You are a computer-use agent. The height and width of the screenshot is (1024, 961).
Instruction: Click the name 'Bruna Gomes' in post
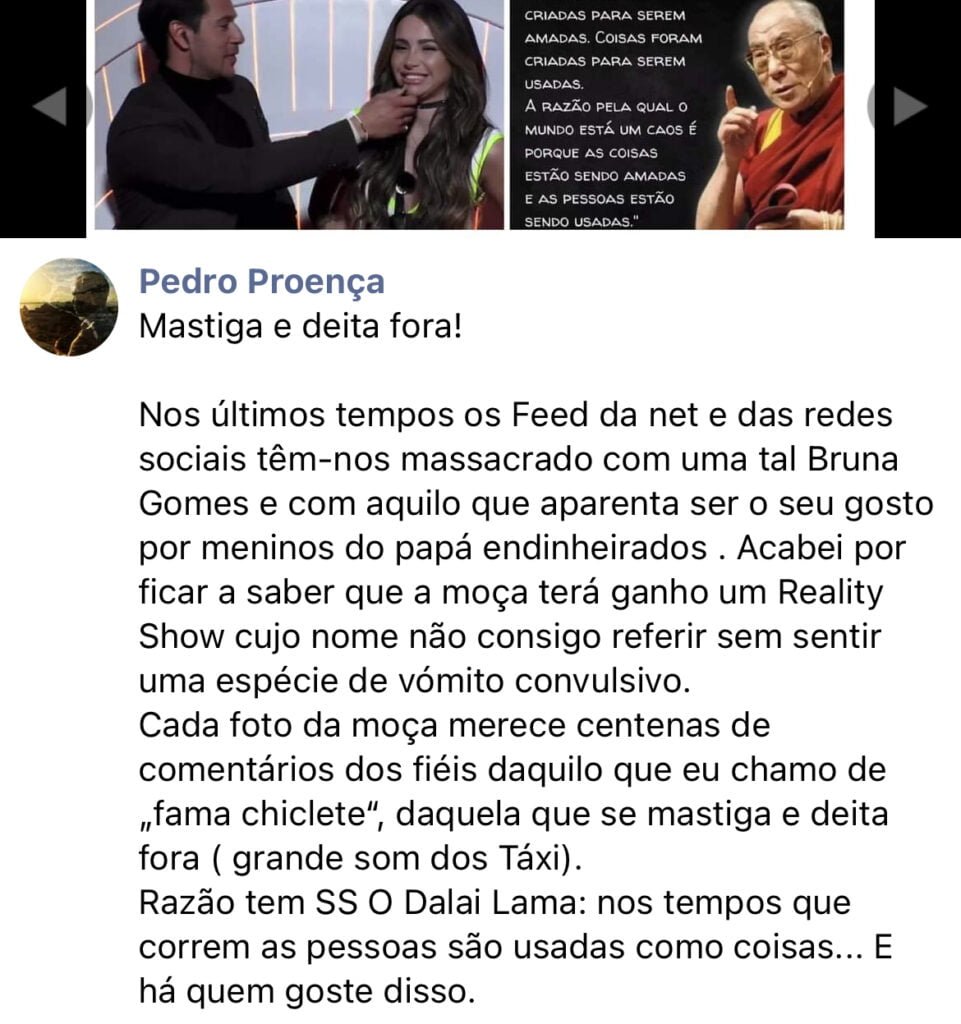tap(519, 481)
